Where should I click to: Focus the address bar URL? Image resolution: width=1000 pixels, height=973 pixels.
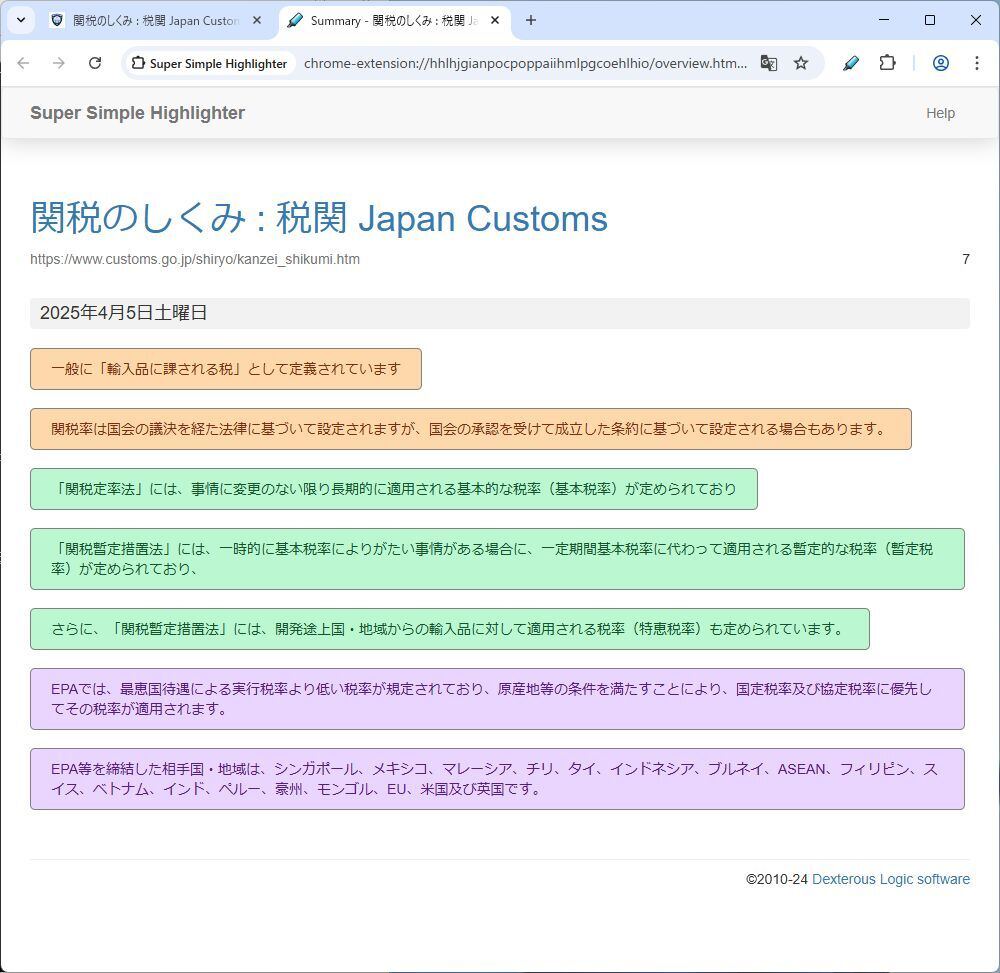click(x=526, y=63)
